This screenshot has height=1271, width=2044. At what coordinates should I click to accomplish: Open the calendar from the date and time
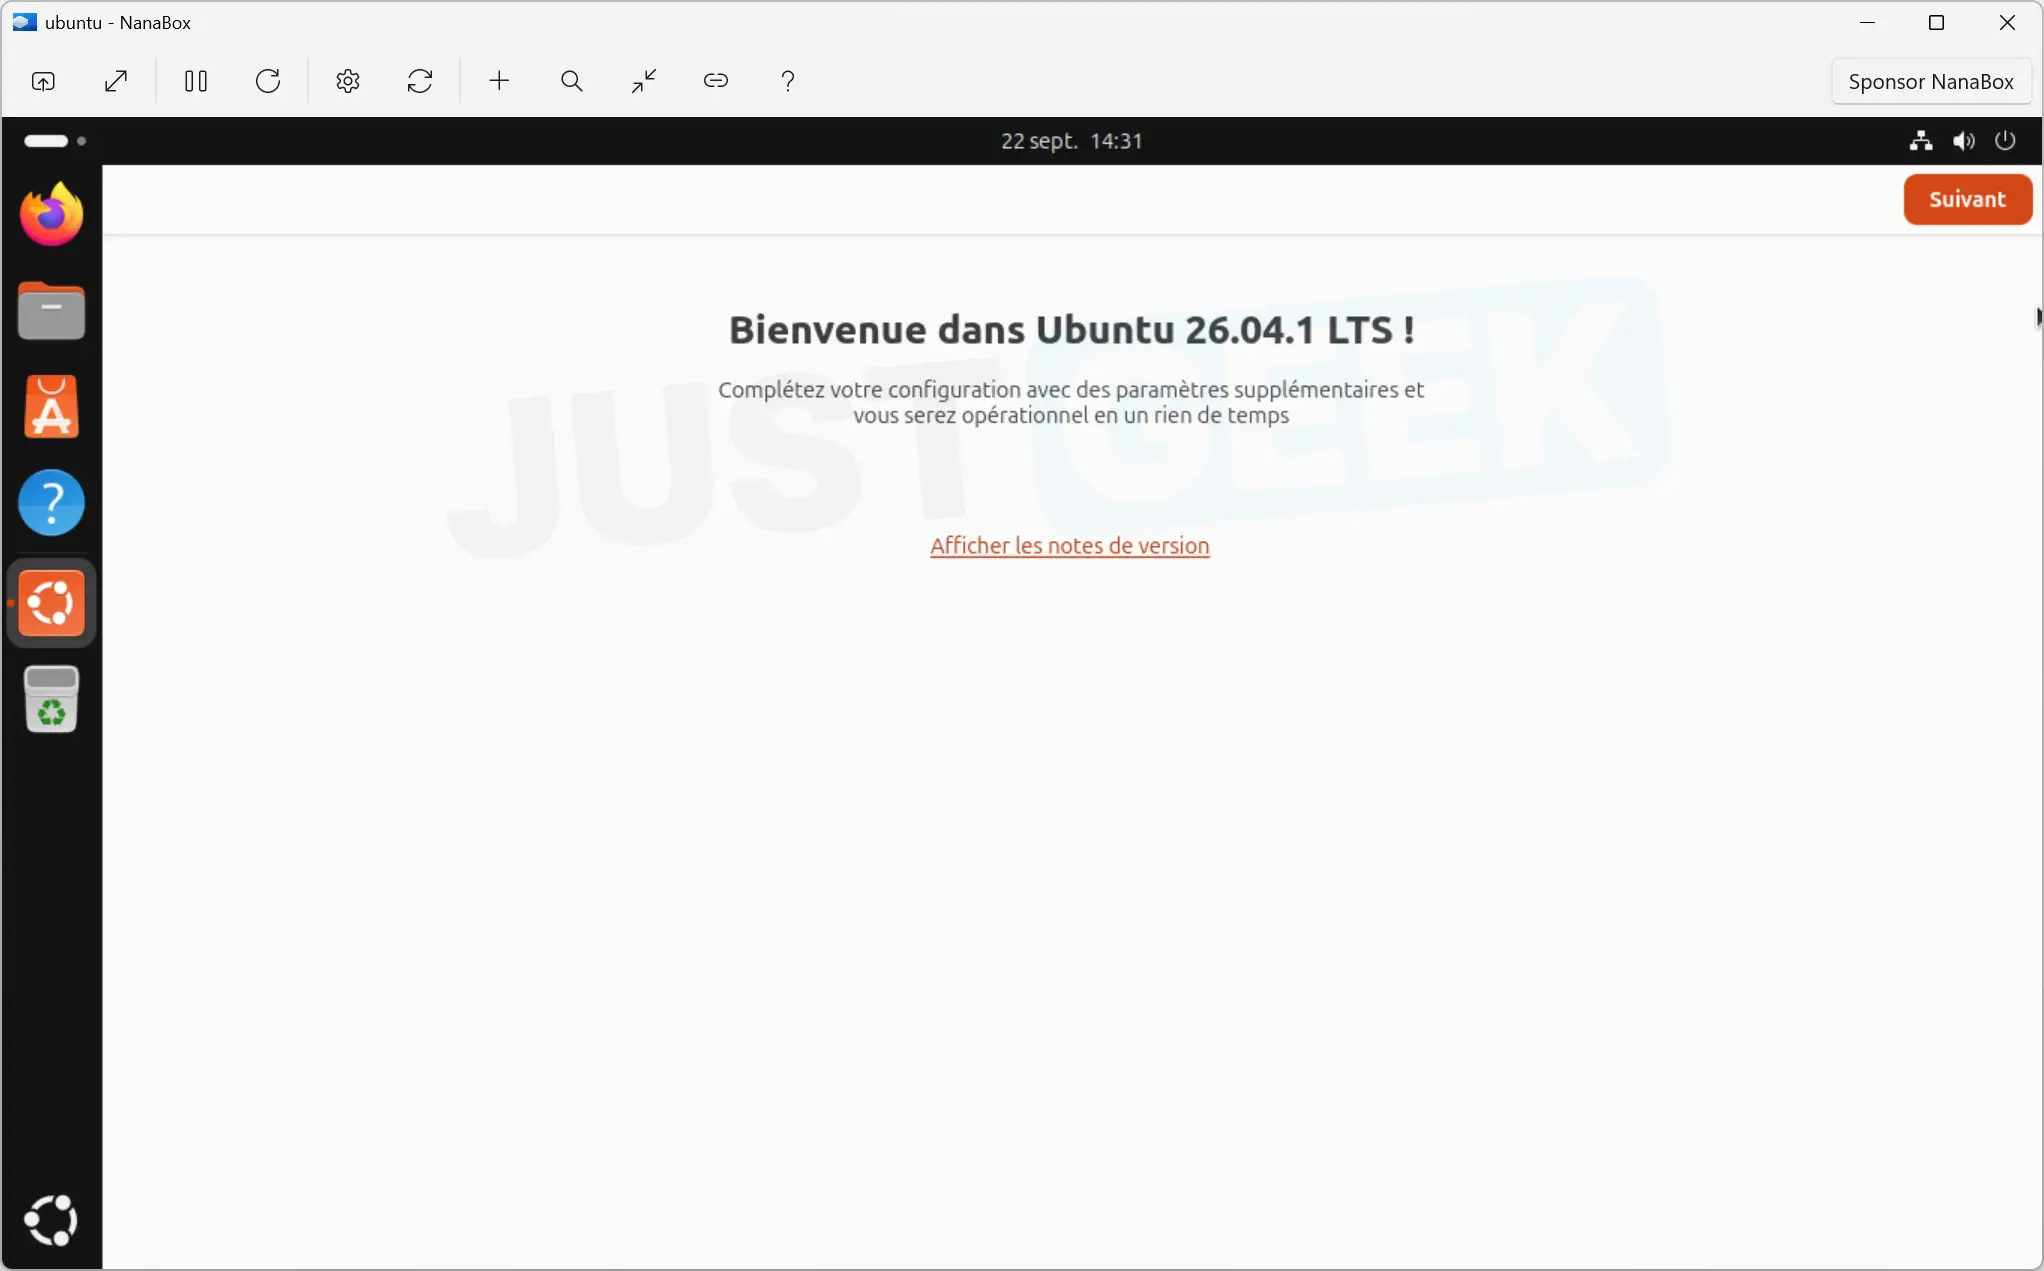pyautogui.click(x=1071, y=141)
